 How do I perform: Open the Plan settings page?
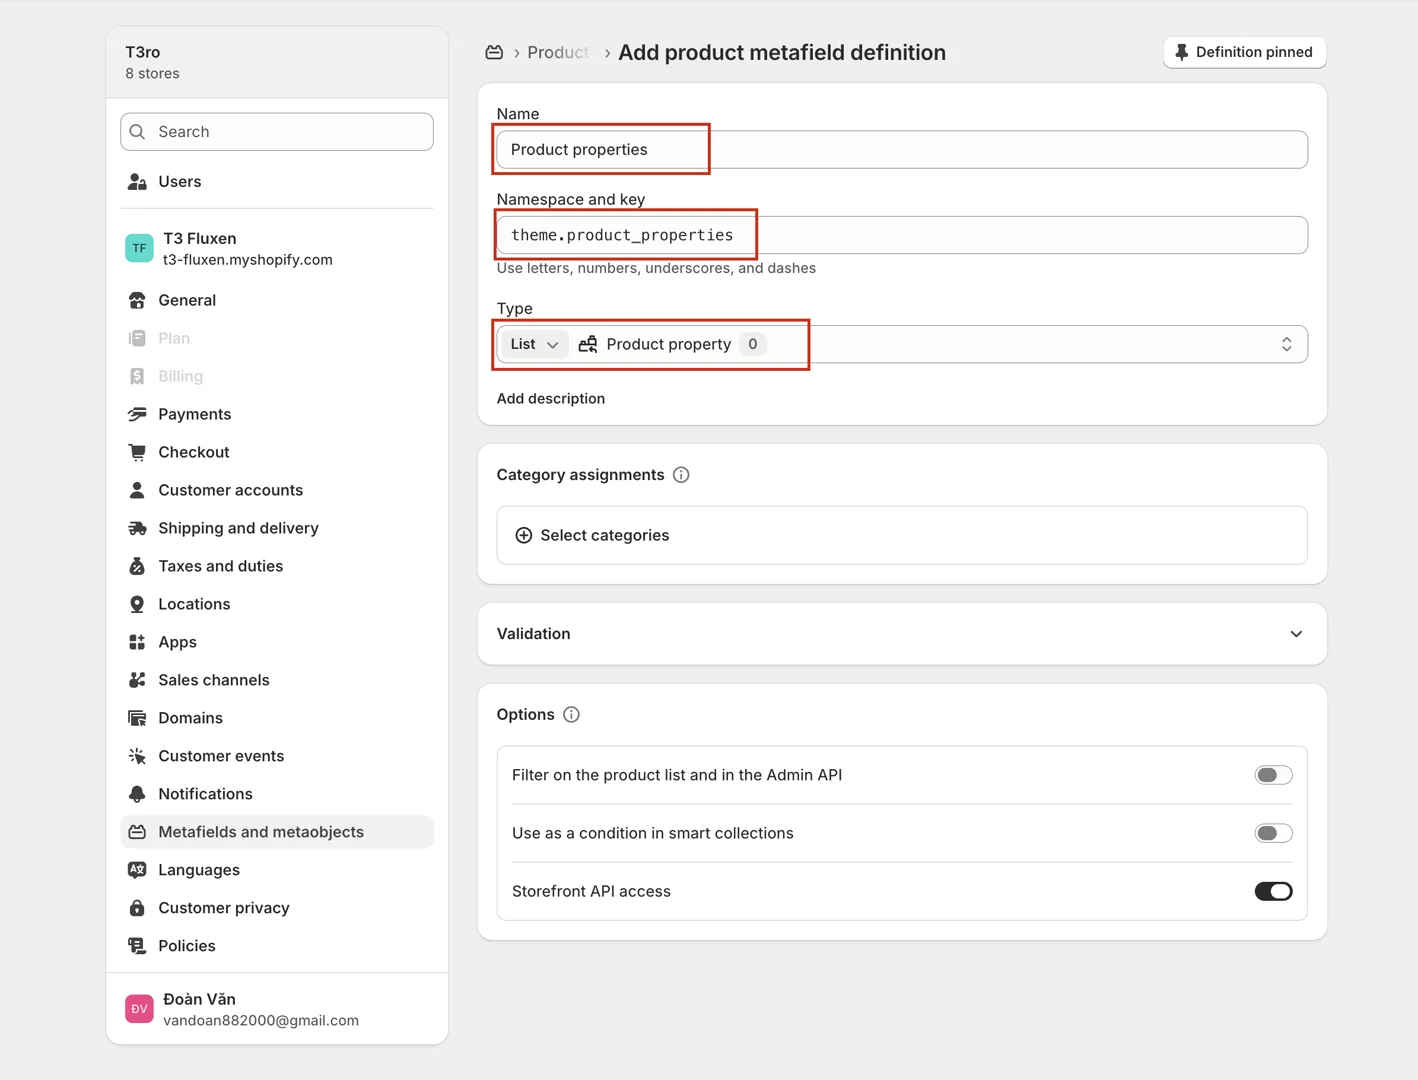point(277,338)
